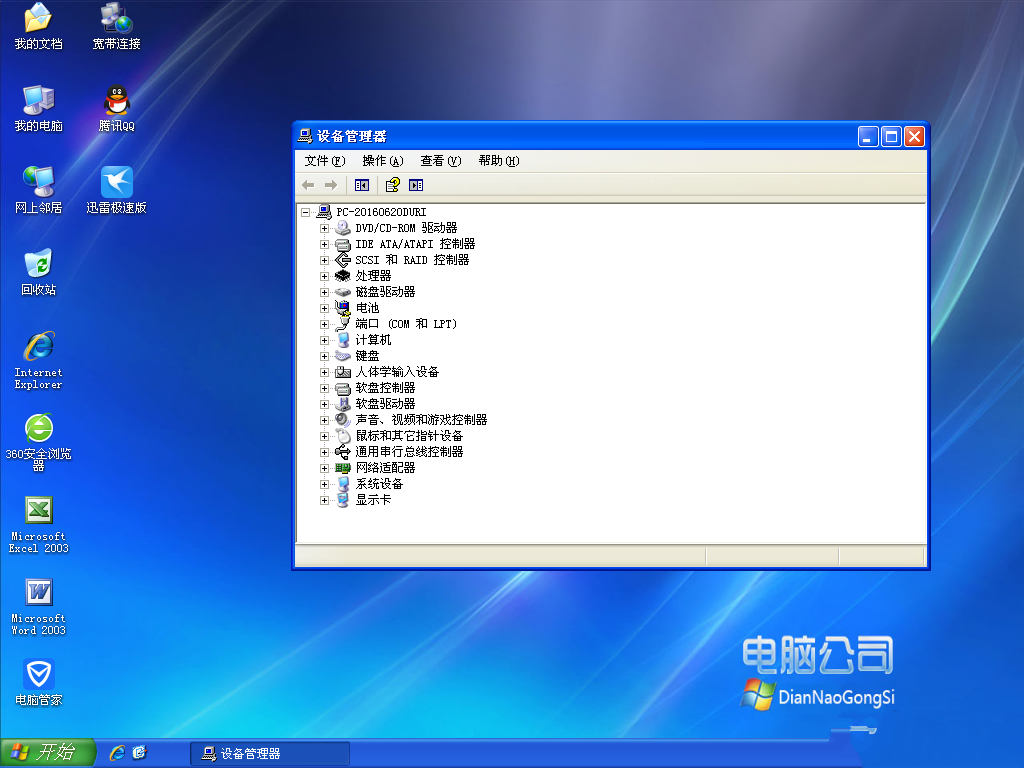Minimize the 设备管理器 window
The height and width of the screenshot is (768, 1024).
click(x=868, y=136)
